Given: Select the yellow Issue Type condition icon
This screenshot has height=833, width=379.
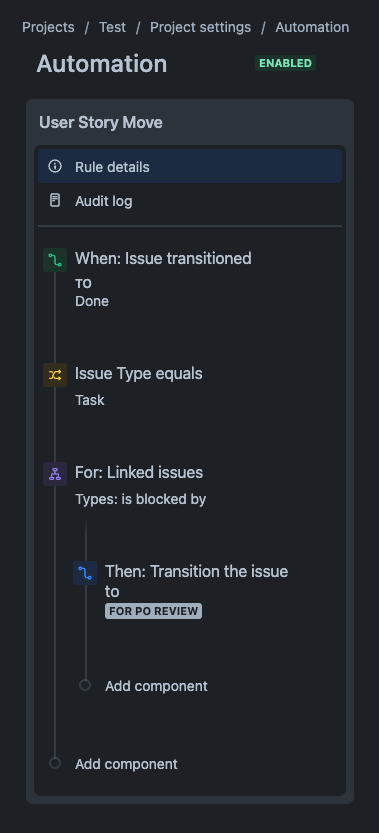Looking at the screenshot, I should tap(55, 375).
